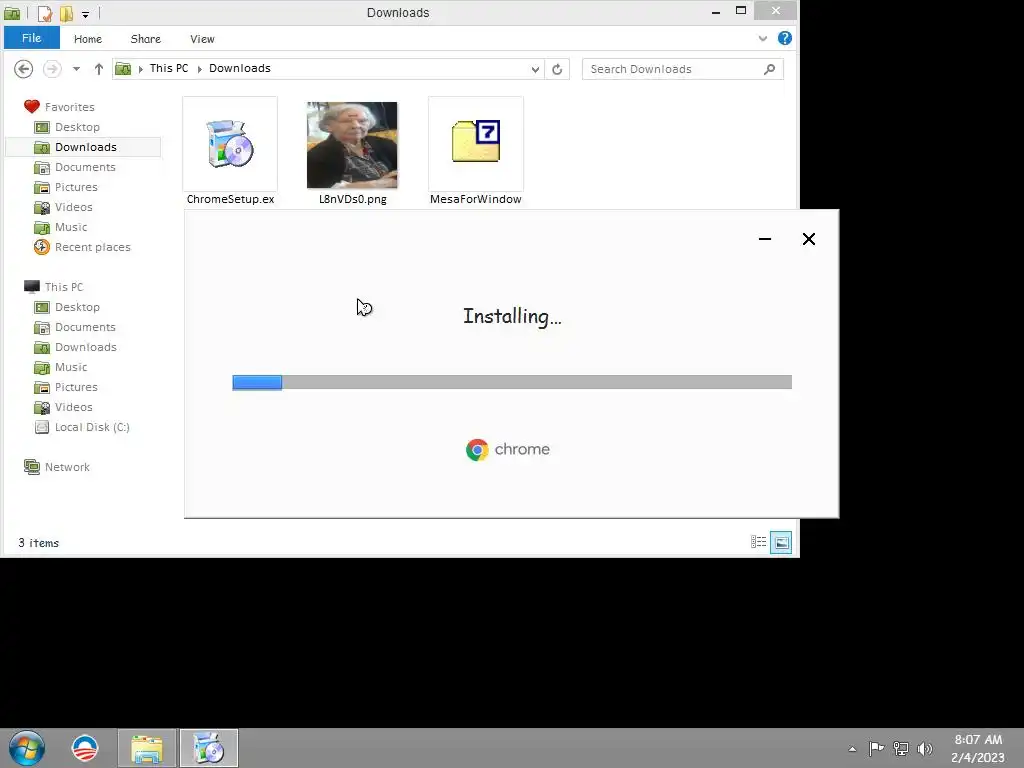Screen dimensions: 1024x768
Task: Open the network tray icon
Action: 901,748
